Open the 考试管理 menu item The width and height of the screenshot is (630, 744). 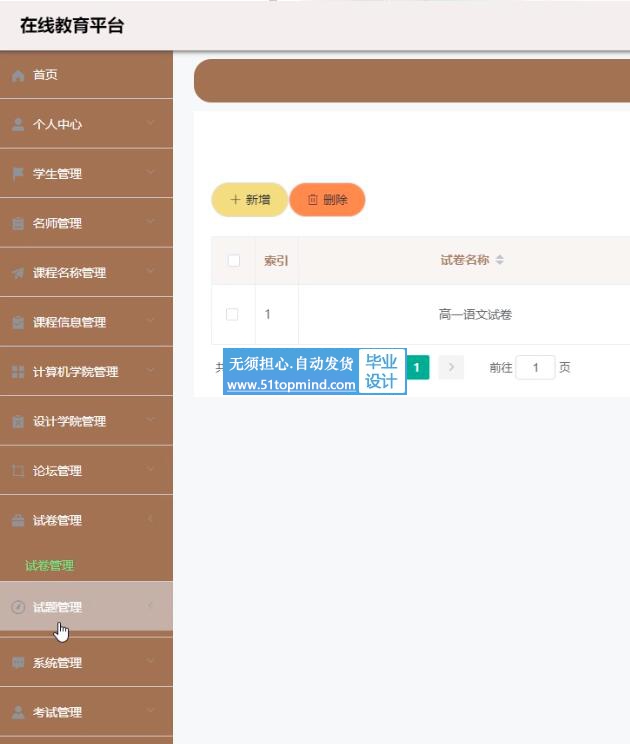[86, 712]
